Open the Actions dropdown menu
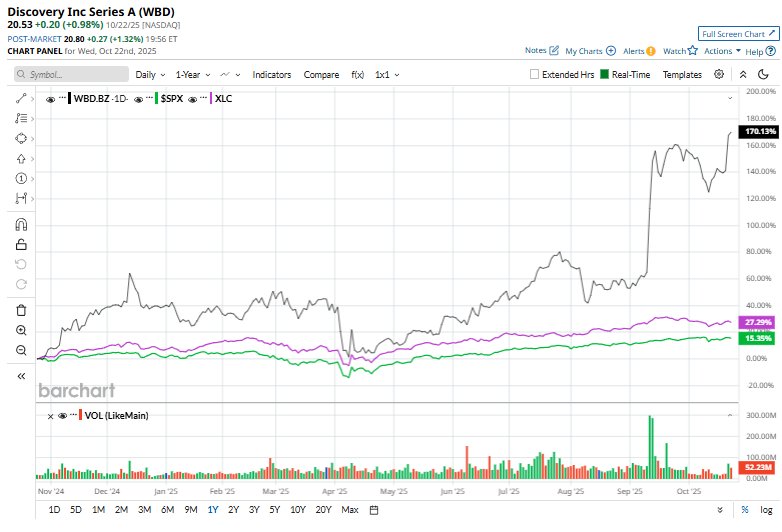Viewport: 782px width, 532px height. pyautogui.click(x=722, y=51)
